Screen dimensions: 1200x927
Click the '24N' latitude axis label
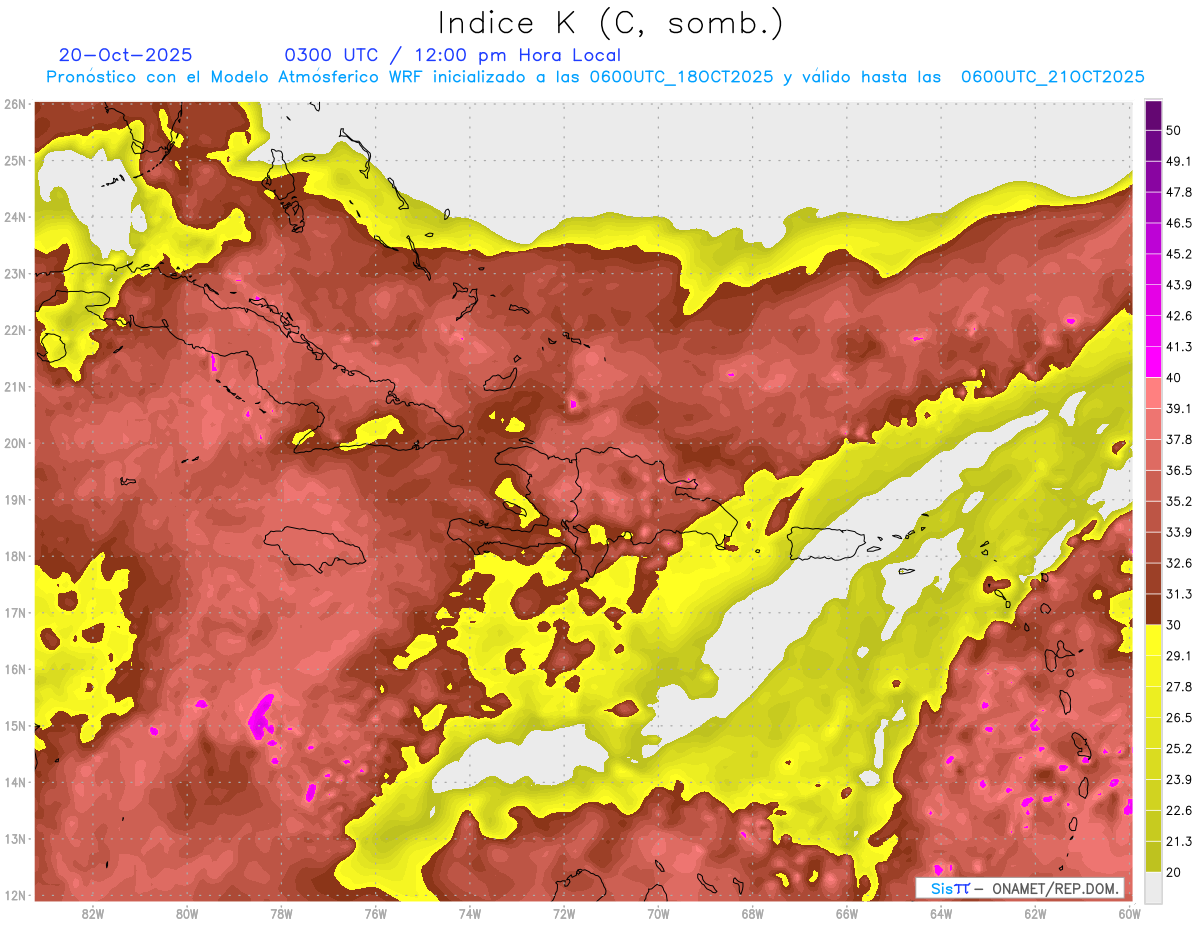[15, 217]
